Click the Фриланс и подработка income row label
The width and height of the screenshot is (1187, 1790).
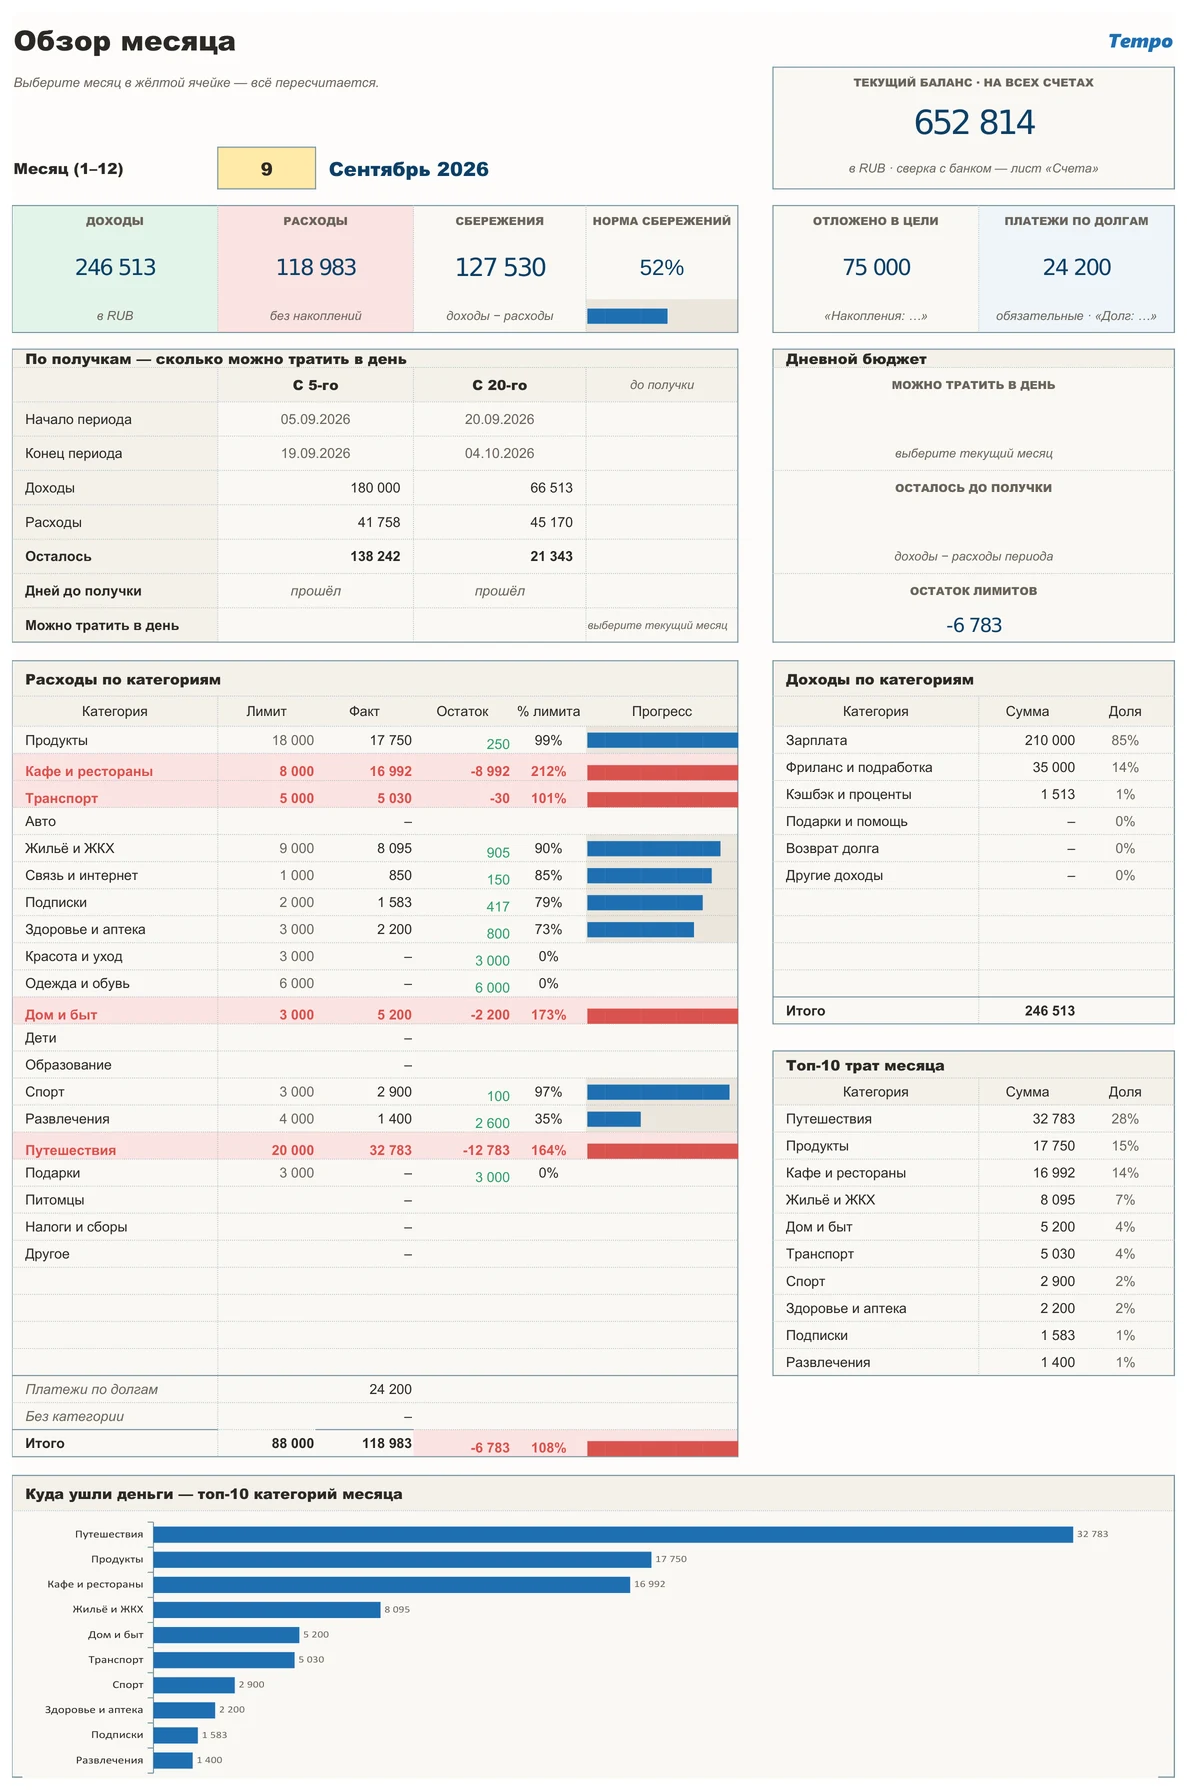coord(859,767)
